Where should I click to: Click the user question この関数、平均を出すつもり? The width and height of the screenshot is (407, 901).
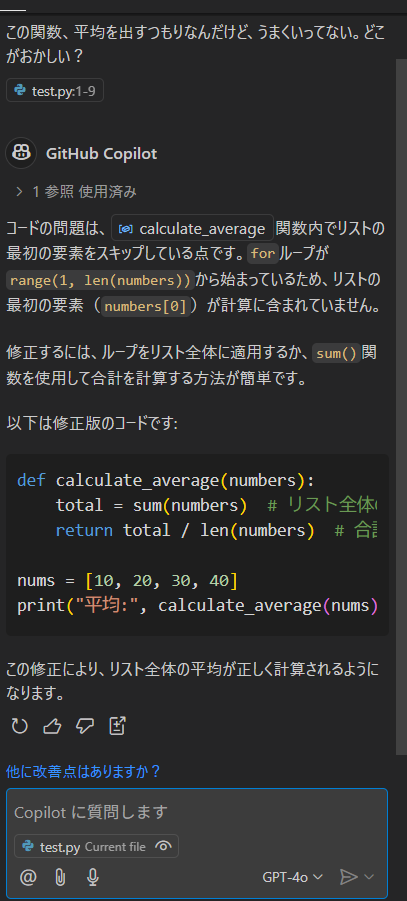click(195, 45)
